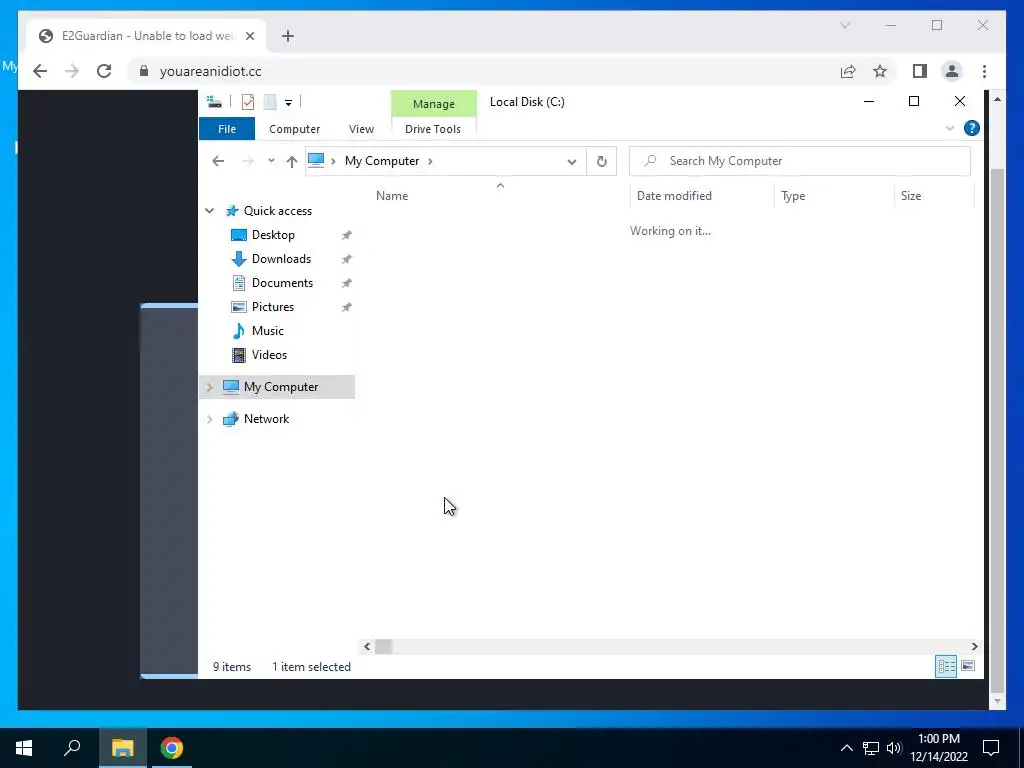Open the File tab in Explorer ribbon

[x=227, y=129]
